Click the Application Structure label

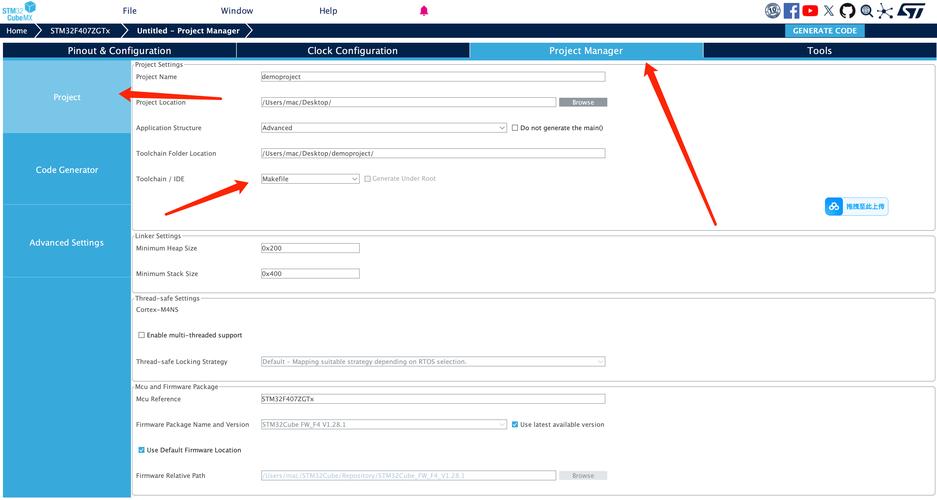tap(169, 128)
